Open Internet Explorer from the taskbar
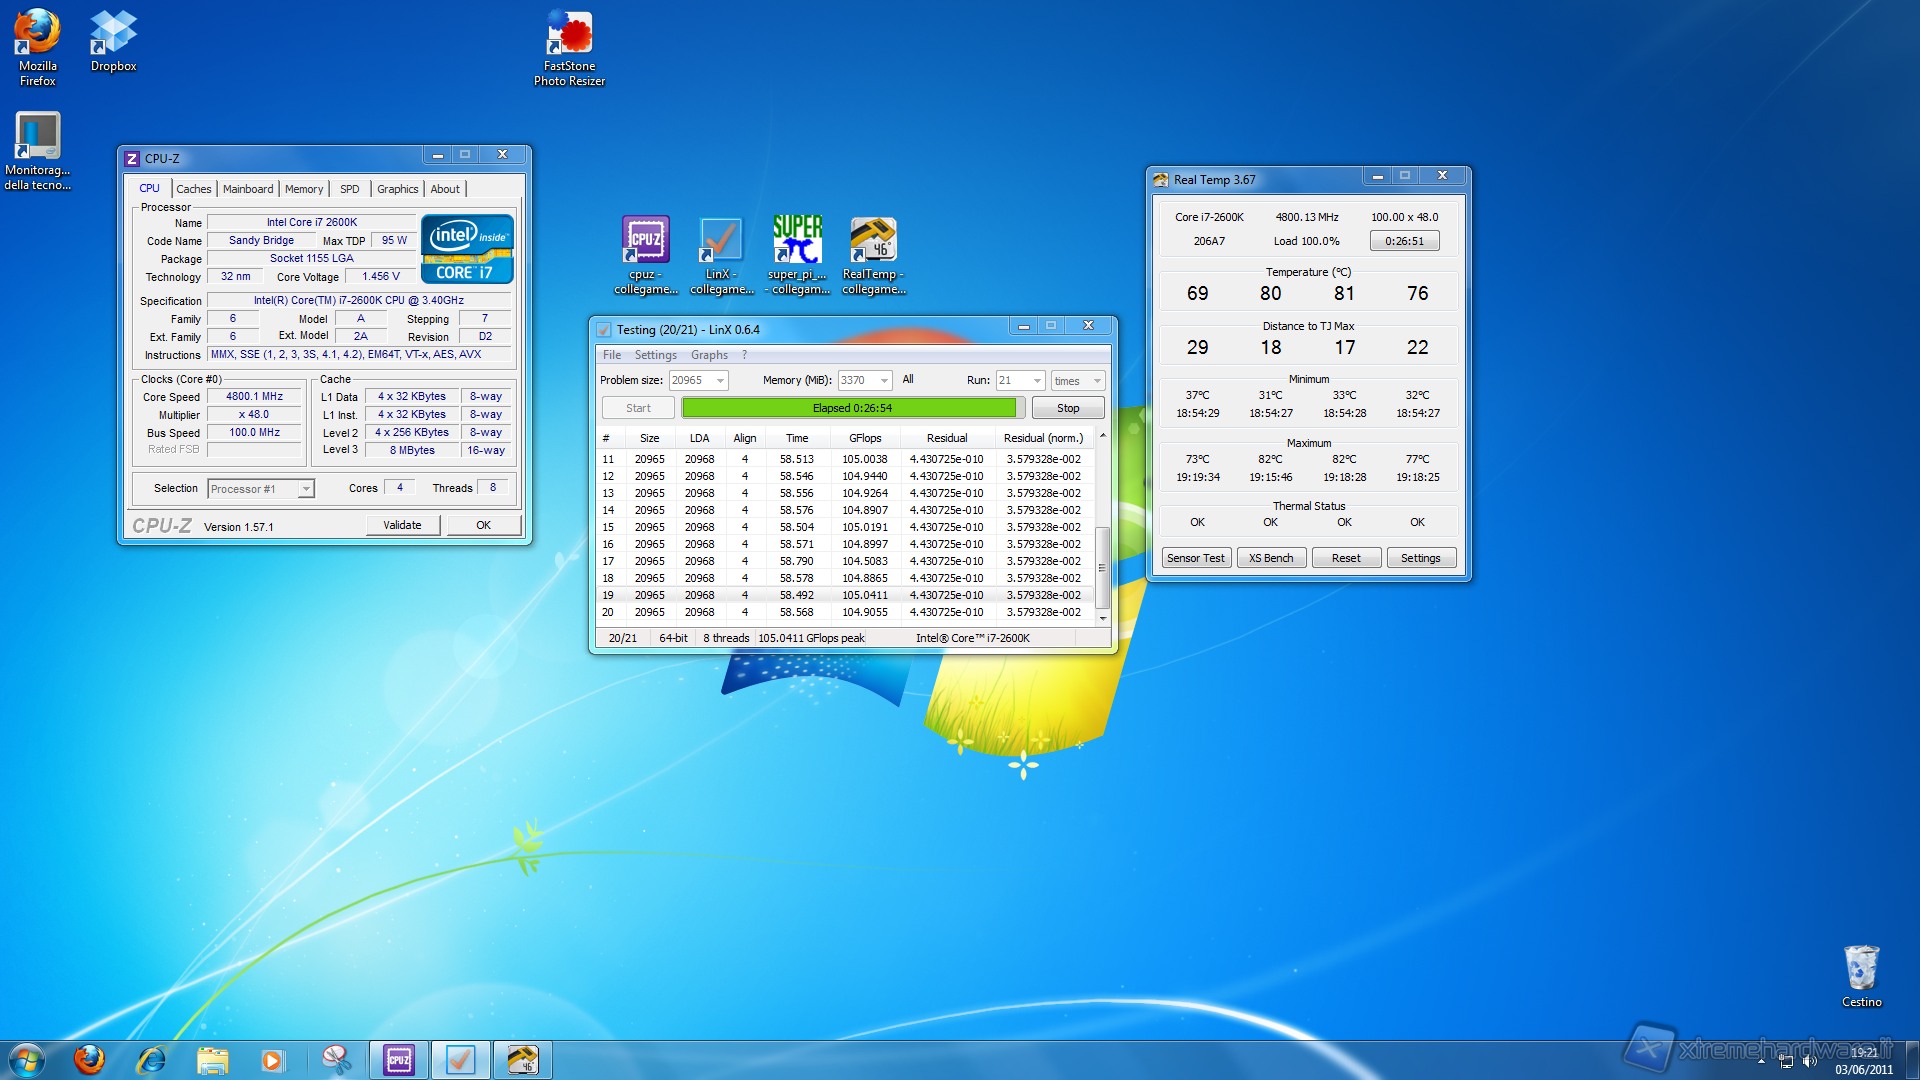The width and height of the screenshot is (1920, 1080). [151, 1060]
